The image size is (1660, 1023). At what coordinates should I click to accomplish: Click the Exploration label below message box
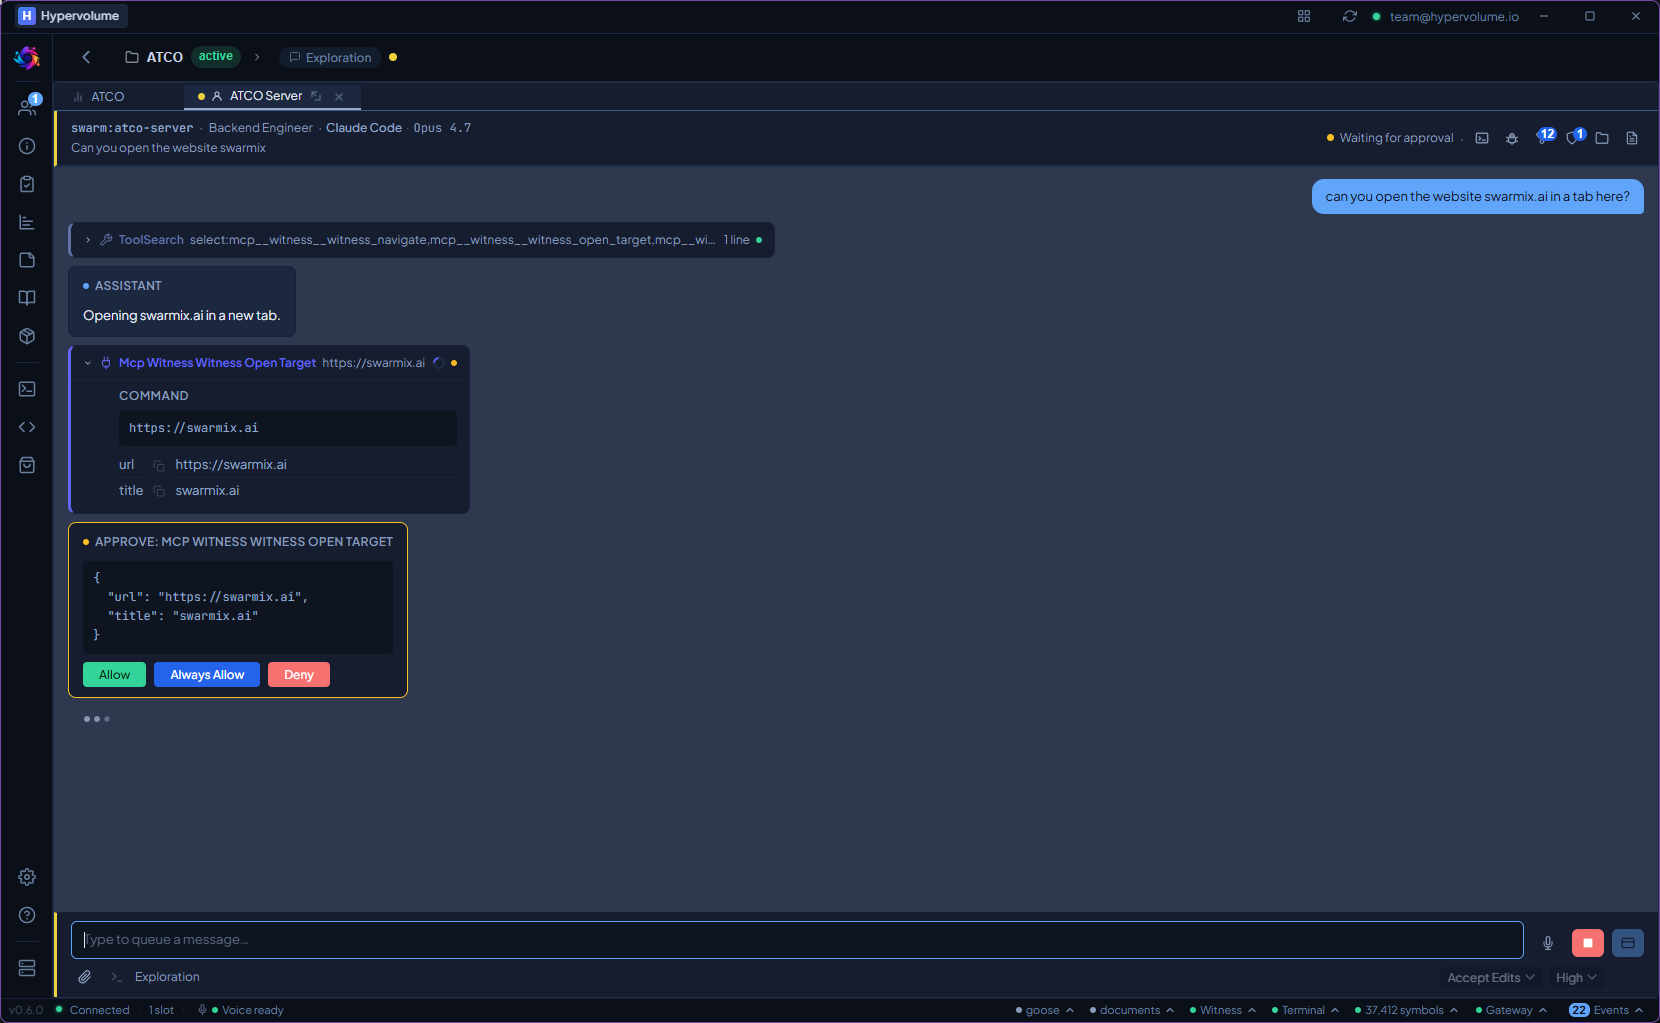tap(167, 977)
